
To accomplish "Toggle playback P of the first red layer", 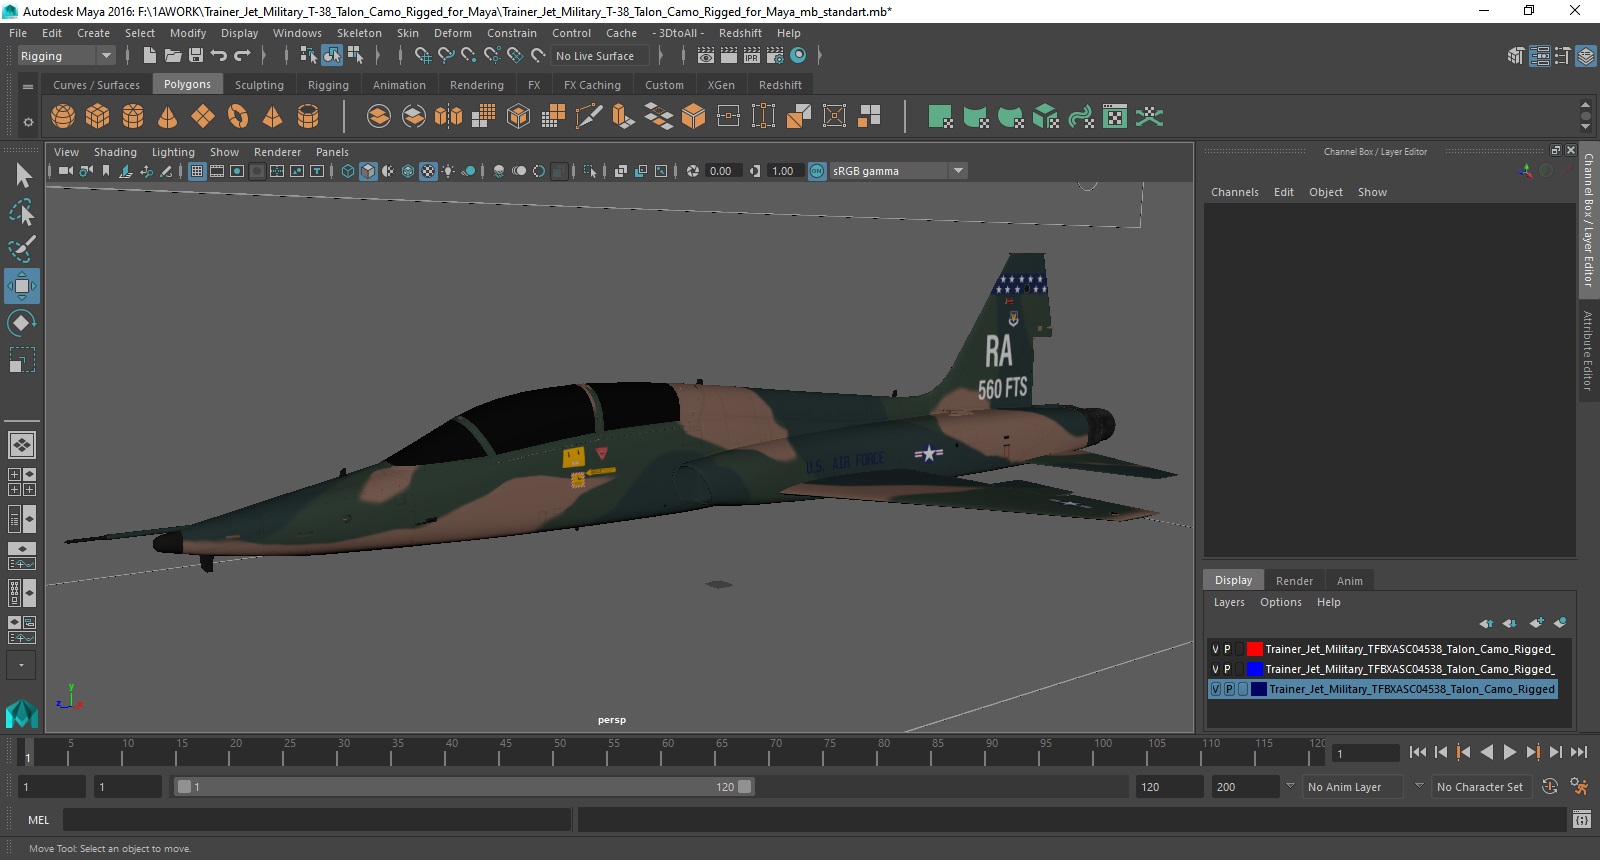I will (1228, 649).
